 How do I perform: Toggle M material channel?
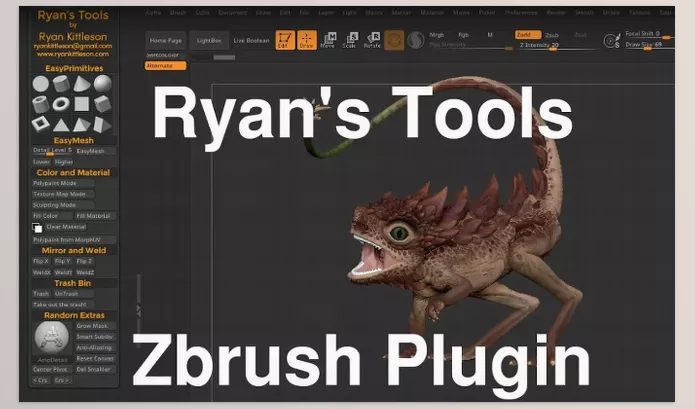click(x=490, y=35)
